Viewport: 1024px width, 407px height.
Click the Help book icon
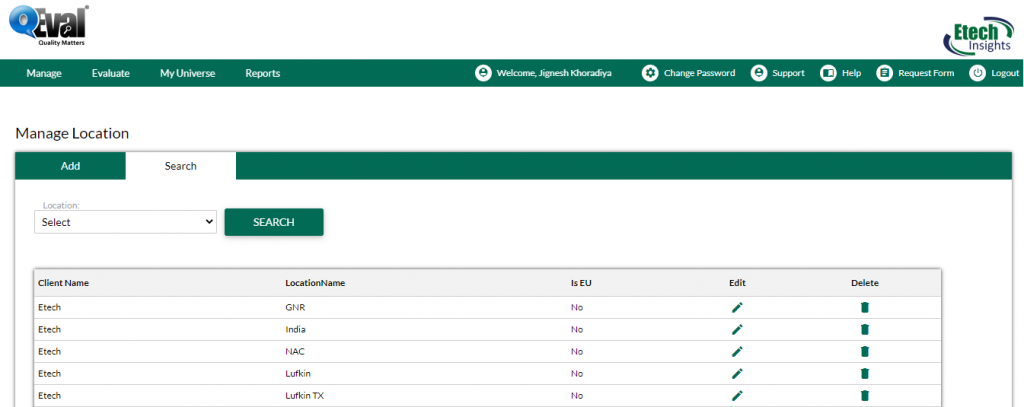(x=828, y=73)
